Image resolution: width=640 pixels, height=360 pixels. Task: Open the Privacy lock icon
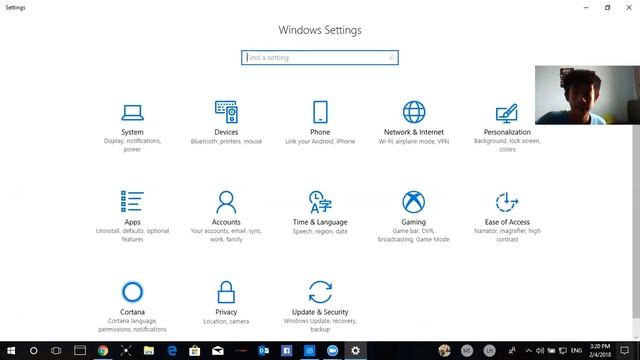pyautogui.click(x=226, y=292)
